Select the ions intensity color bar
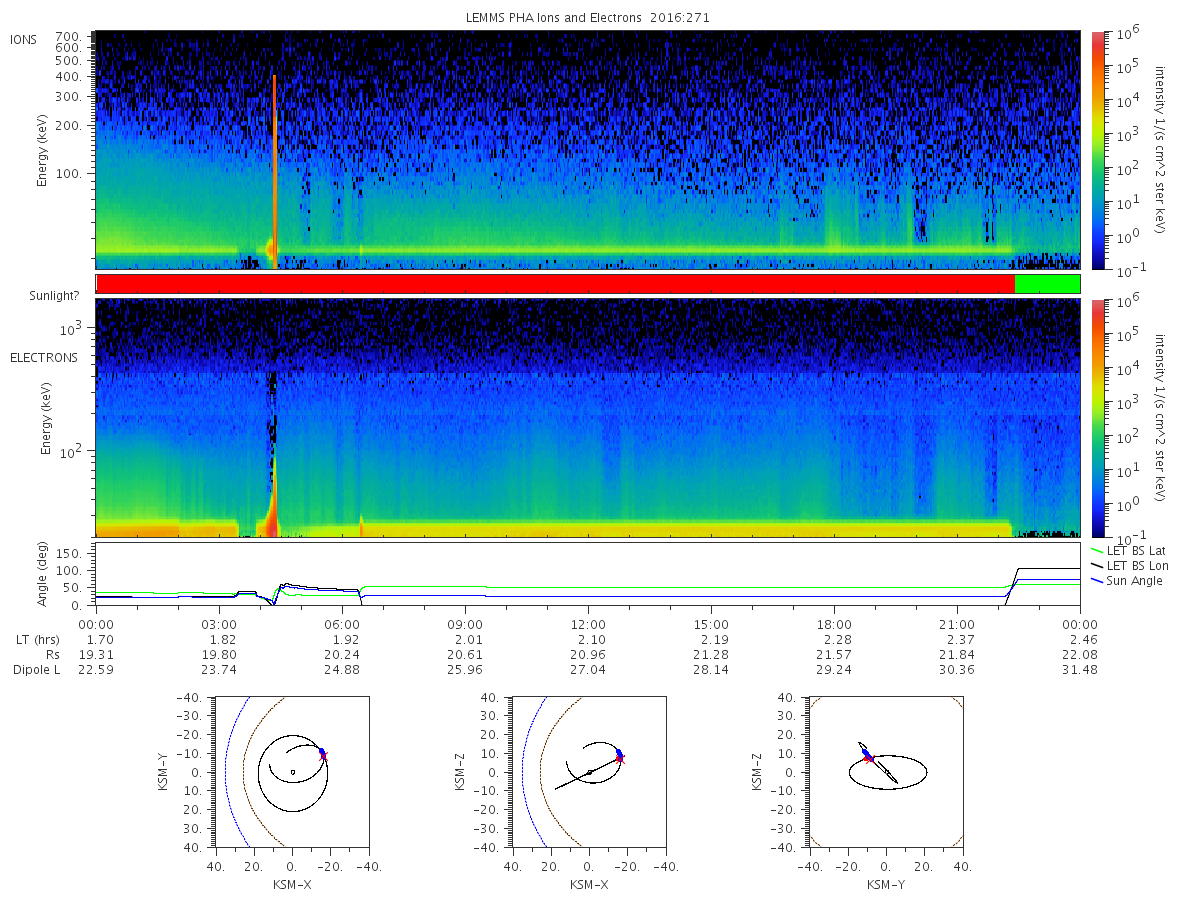1200x900 pixels. tap(1097, 150)
